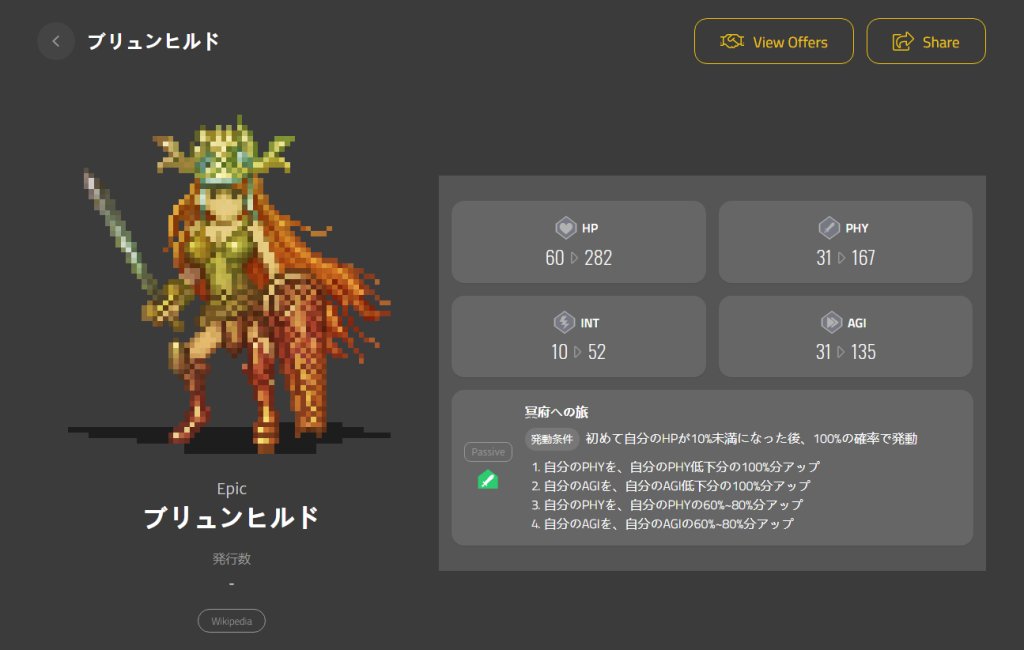1024x650 pixels.
Task: Select the AGI fast-forward stat icon
Action: point(831,322)
